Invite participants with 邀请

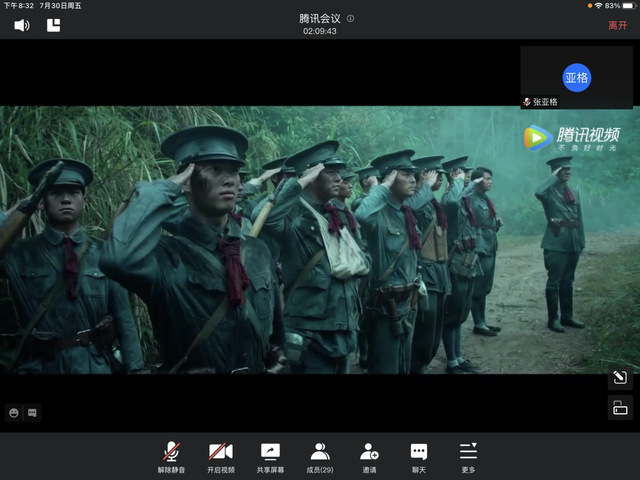[369, 457]
